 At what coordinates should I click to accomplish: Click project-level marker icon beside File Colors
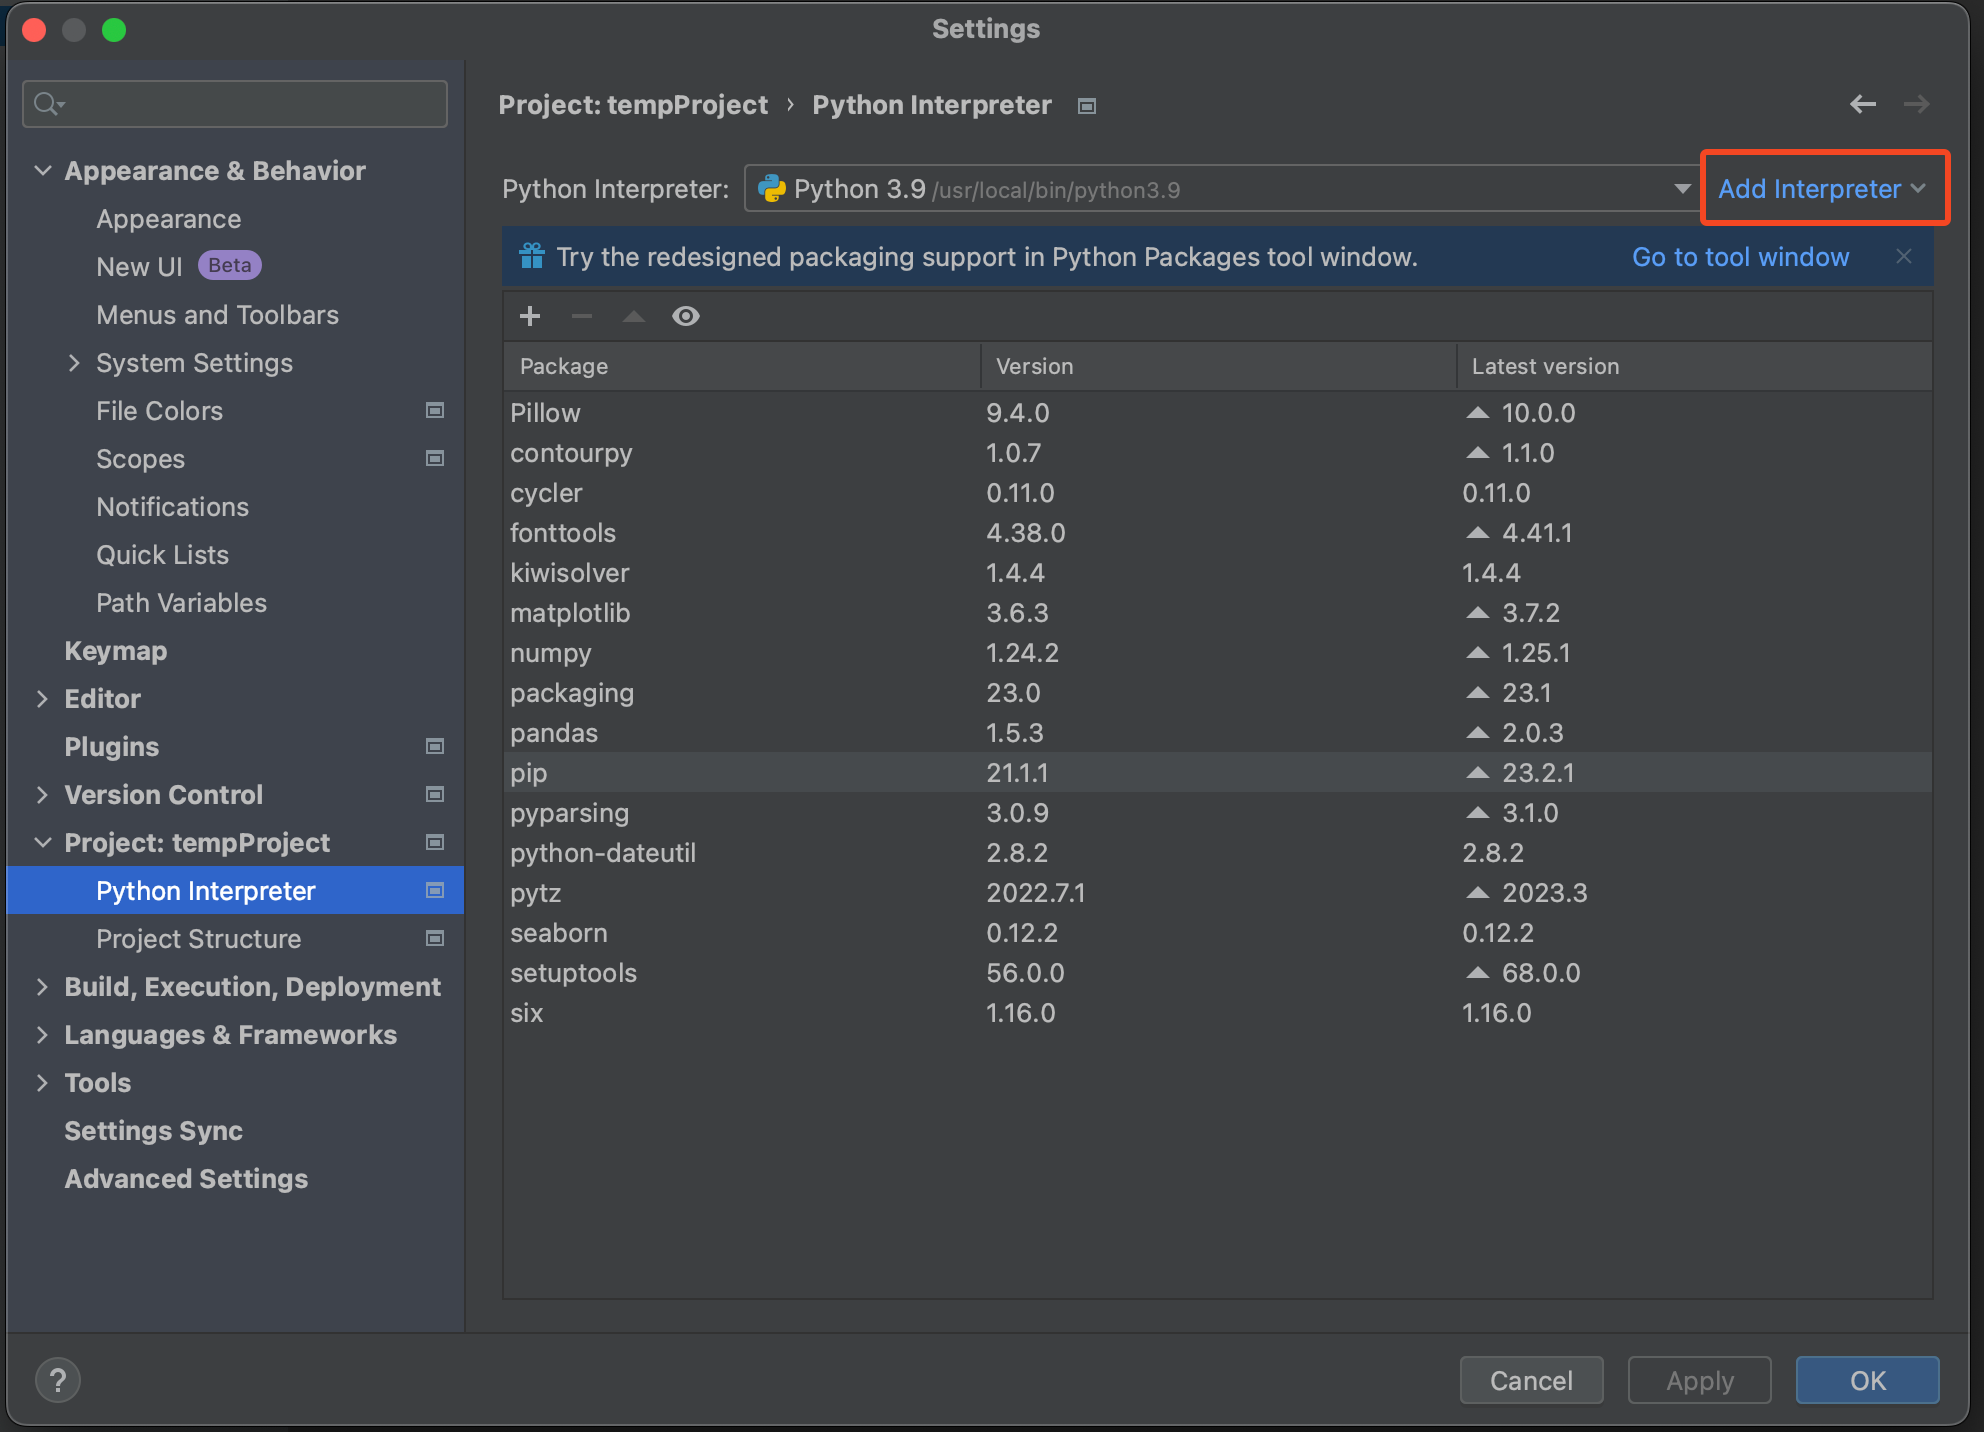point(435,410)
